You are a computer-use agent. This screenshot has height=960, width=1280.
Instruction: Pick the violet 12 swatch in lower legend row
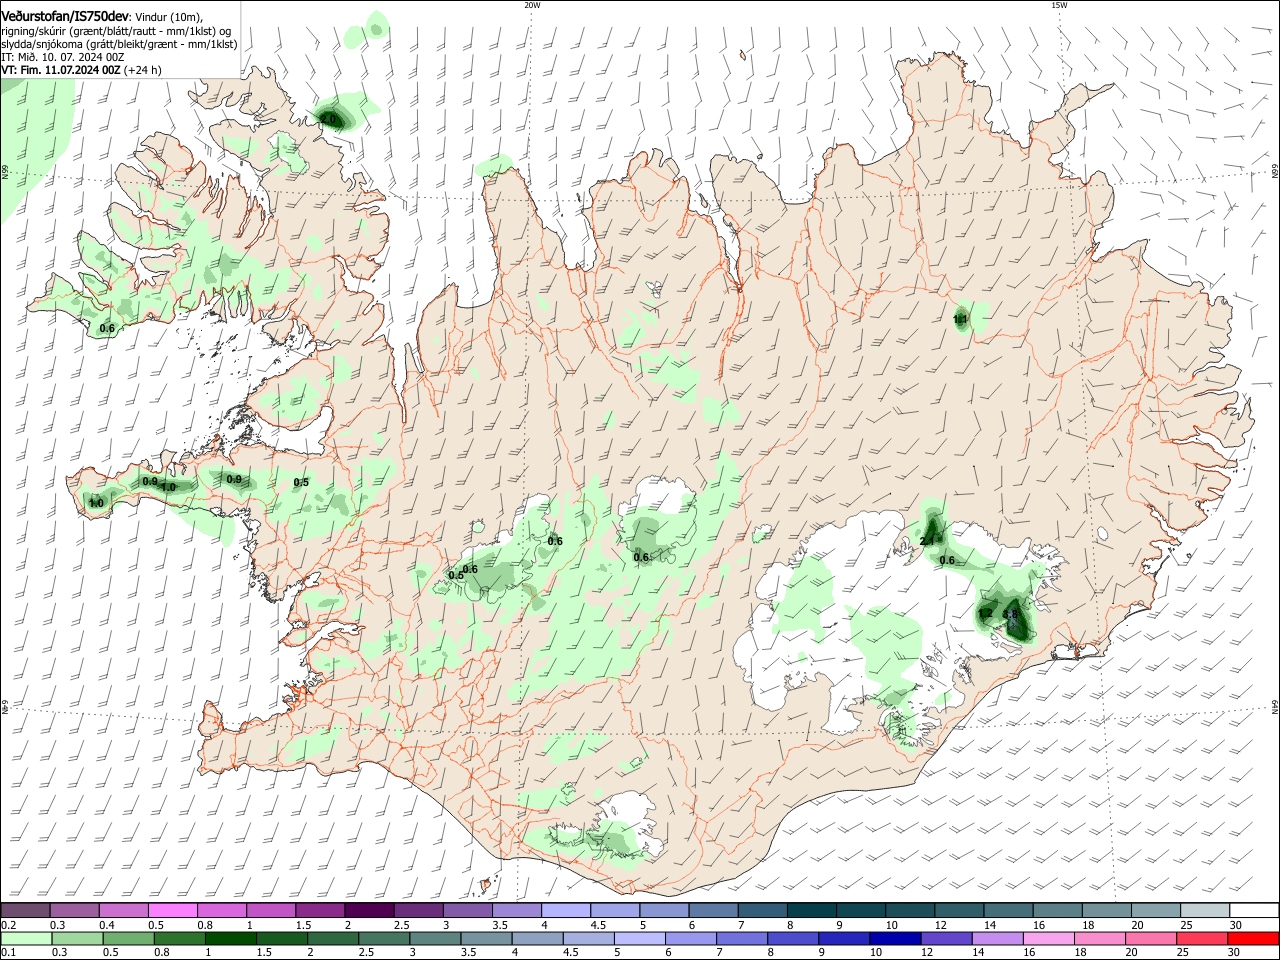click(945, 939)
